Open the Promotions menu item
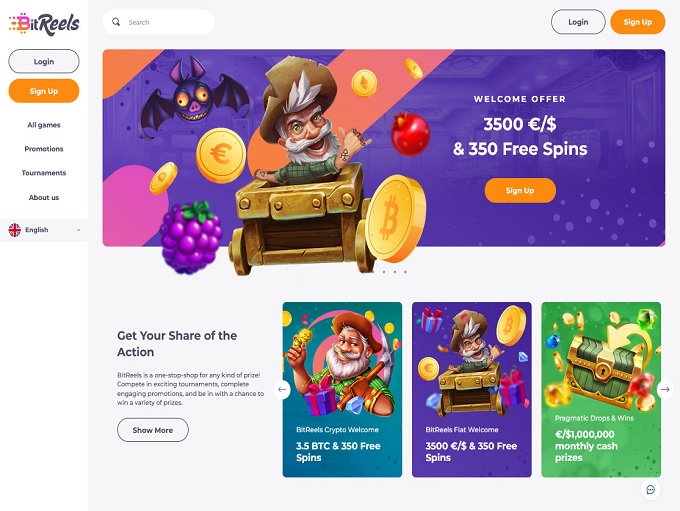Viewport: 680px width, 511px height. (x=44, y=149)
